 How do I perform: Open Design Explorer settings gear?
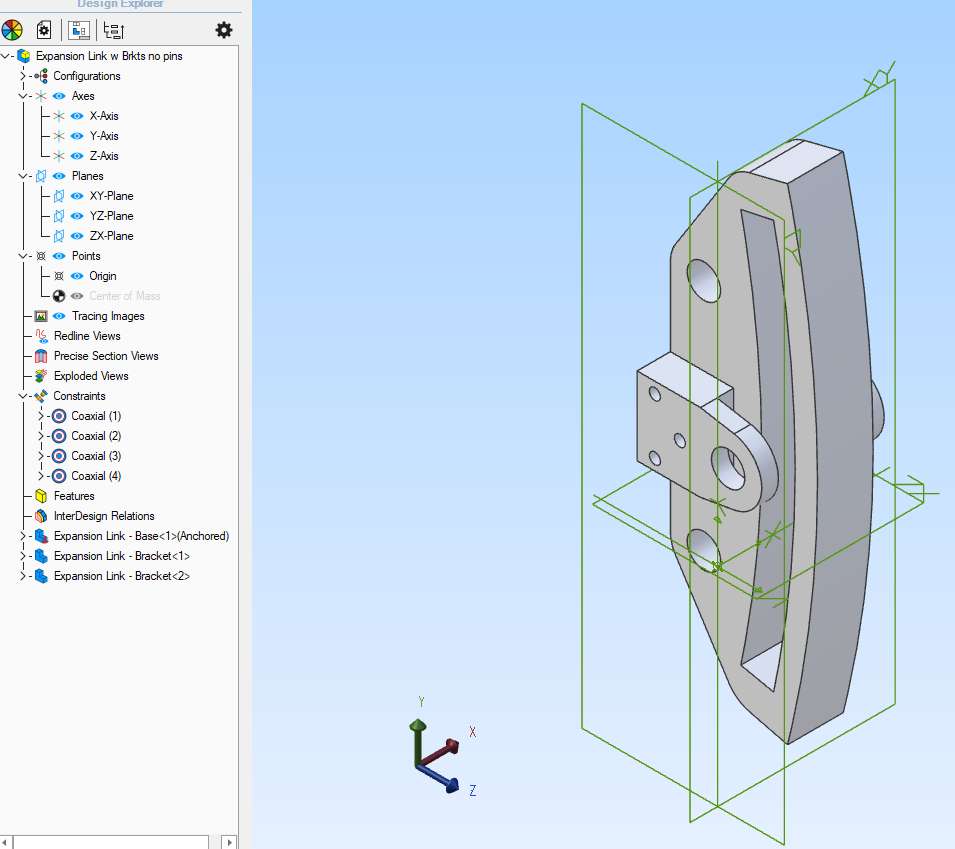[x=224, y=30]
